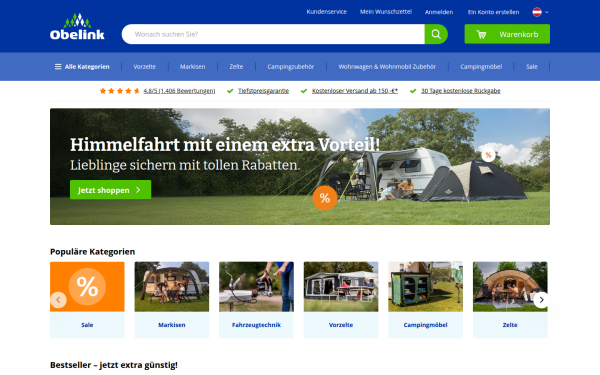Click the Zelte category label
Viewport: 600px width, 375px height.
510,325
